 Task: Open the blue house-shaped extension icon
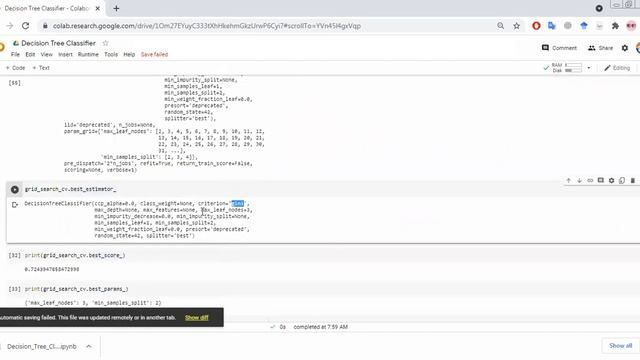click(584, 26)
